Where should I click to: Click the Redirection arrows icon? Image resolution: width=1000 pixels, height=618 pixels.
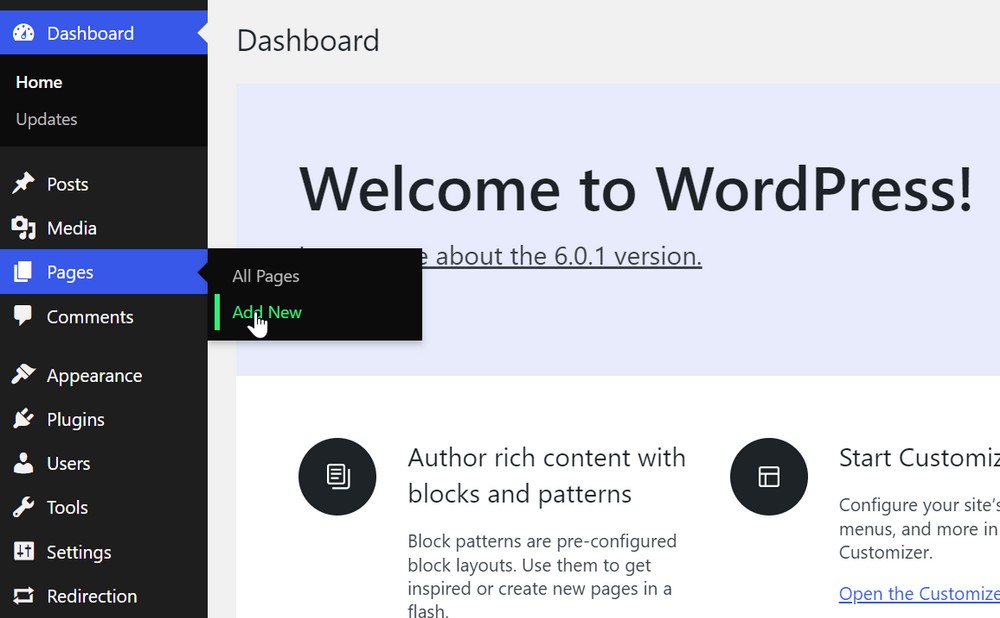coord(23,596)
